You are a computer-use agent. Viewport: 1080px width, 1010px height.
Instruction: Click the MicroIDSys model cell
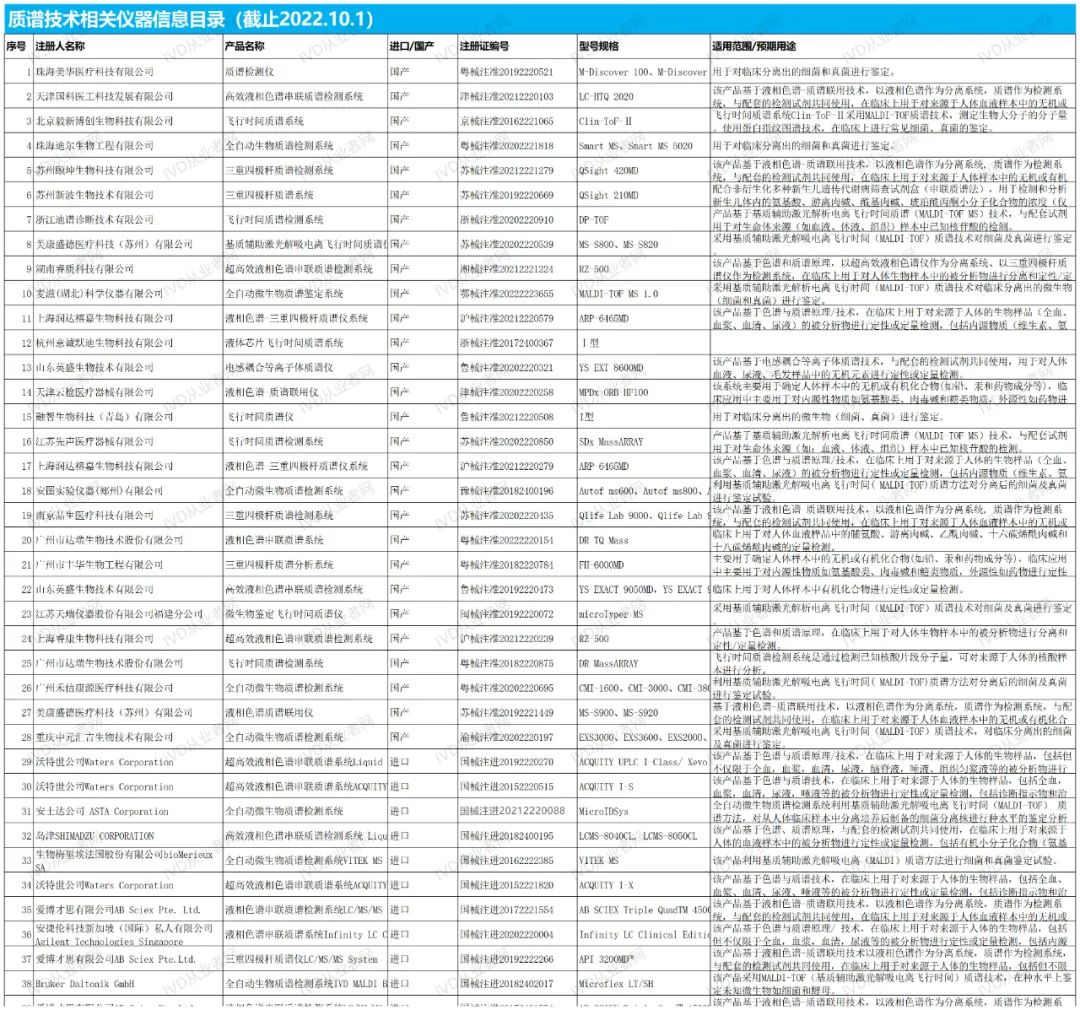click(x=604, y=811)
